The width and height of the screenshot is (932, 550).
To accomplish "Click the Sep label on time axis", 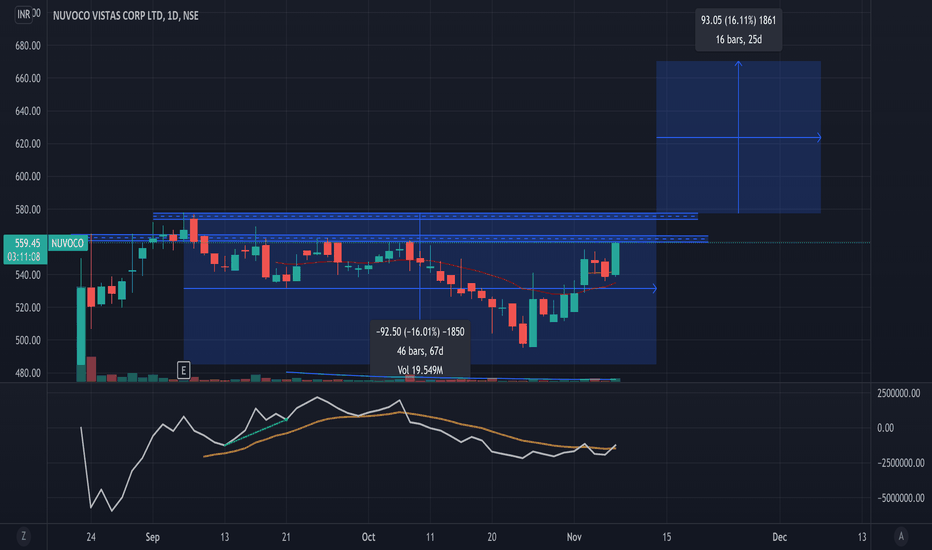I will click(153, 537).
